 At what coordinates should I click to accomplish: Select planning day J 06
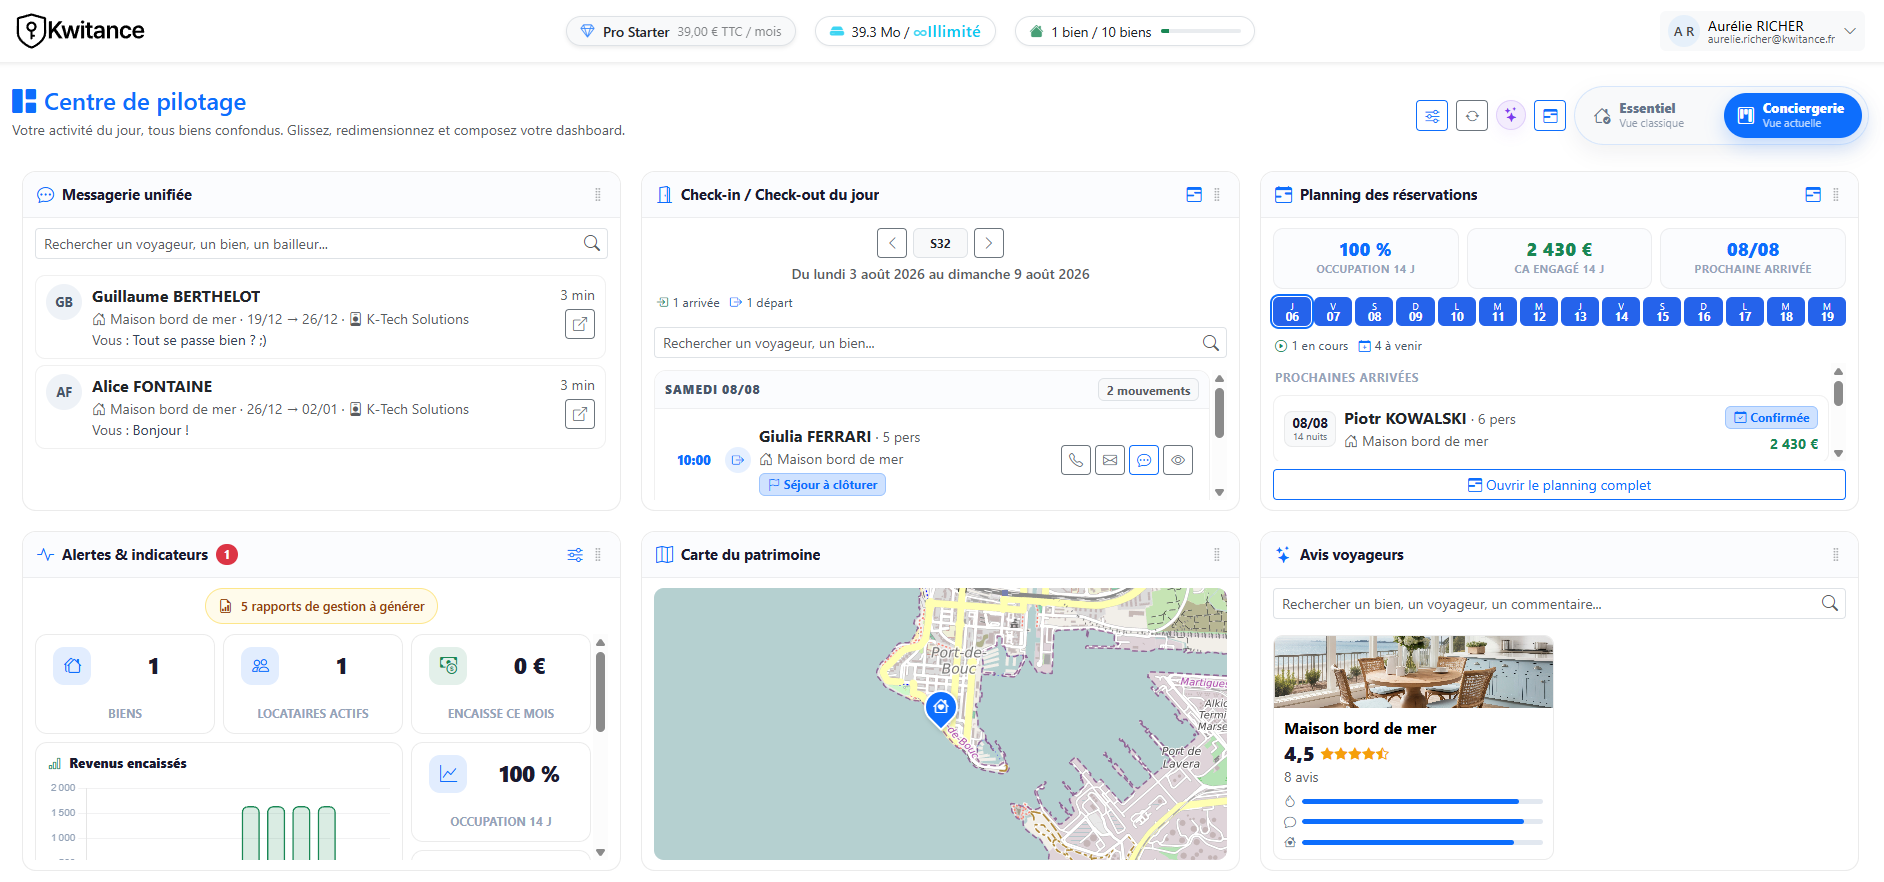(x=1292, y=312)
